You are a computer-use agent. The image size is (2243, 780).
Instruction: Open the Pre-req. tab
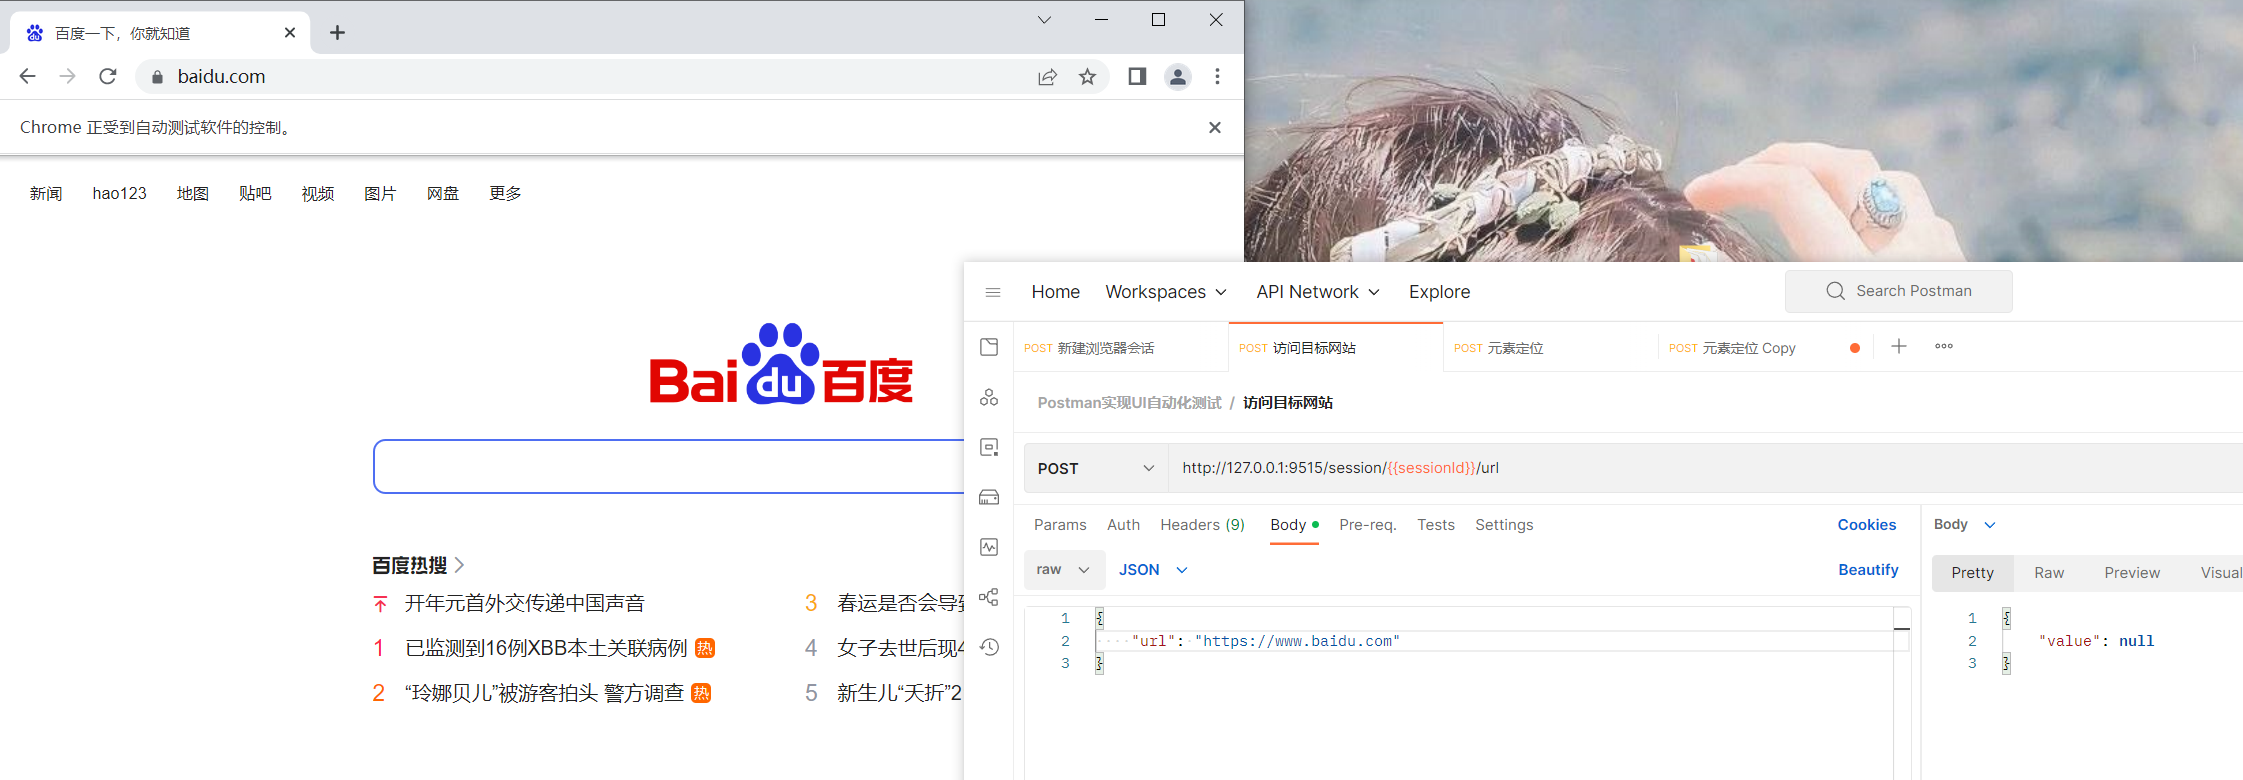[1367, 524]
